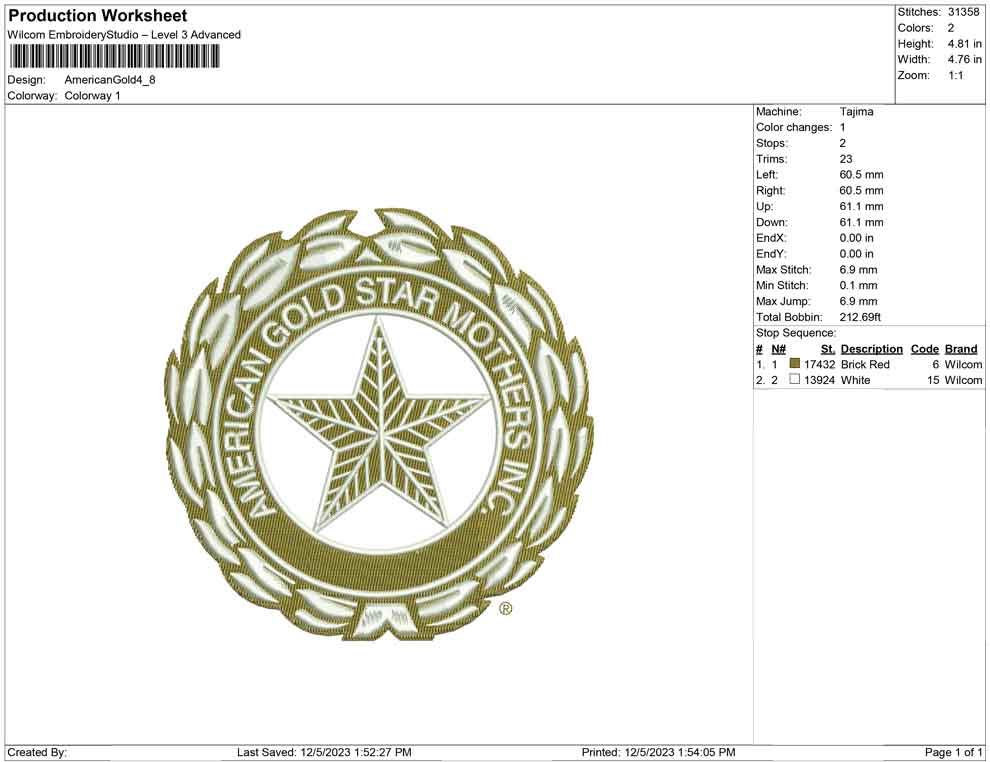Click the 'Printed' timestamp in footer

tap(659, 752)
